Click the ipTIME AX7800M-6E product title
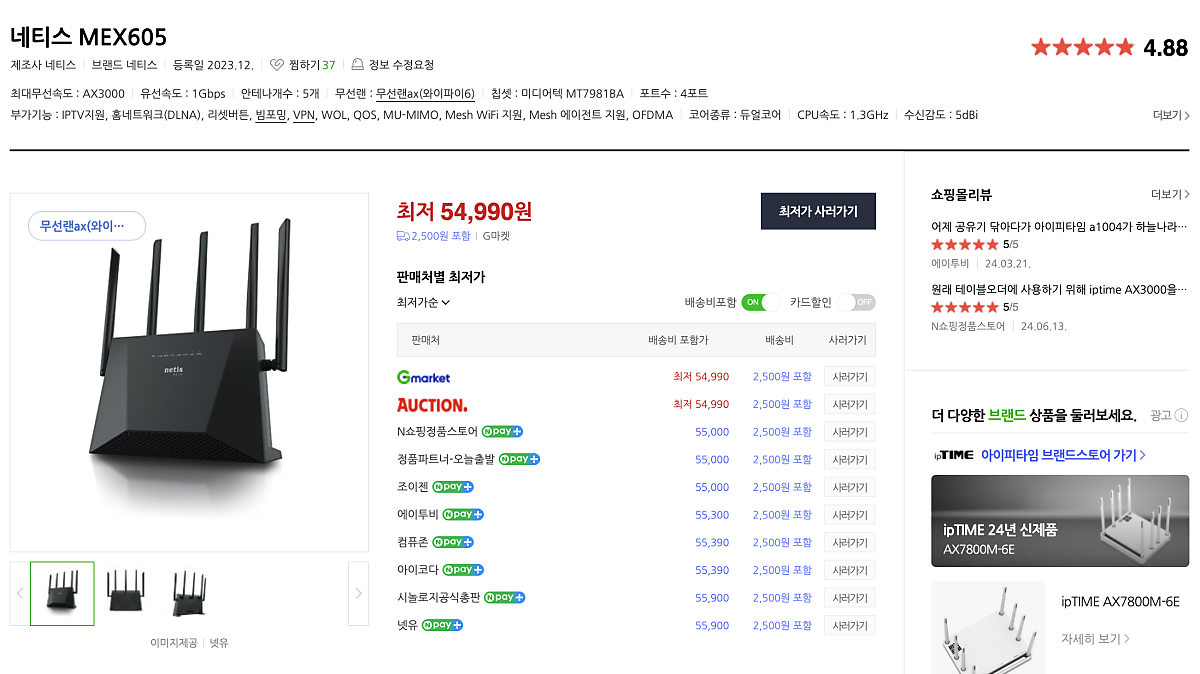Viewport: 1200px width, 674px height. (1120, 602)
